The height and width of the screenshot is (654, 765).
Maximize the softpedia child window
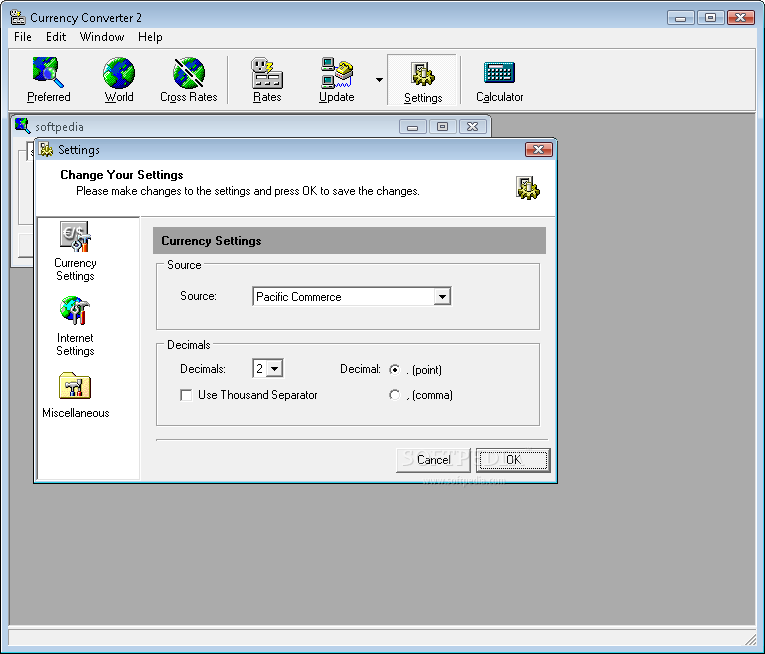click(442, 127)
